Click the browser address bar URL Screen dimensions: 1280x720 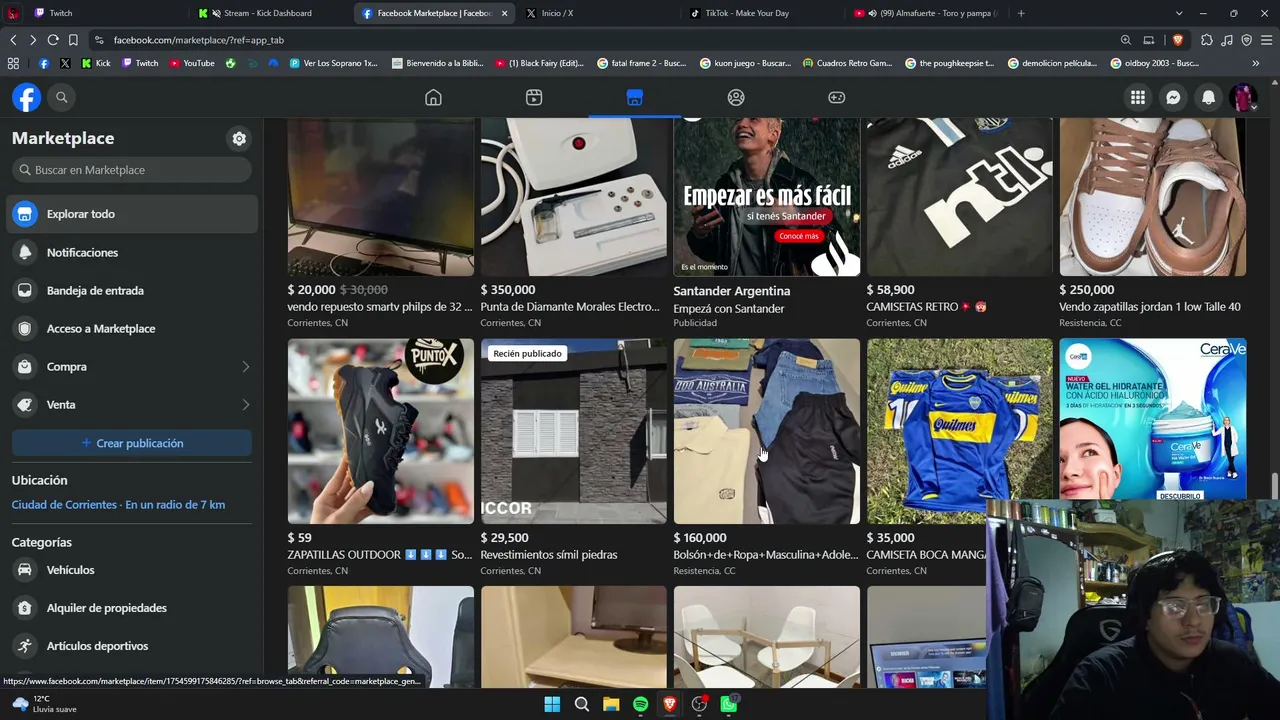pos(199,40)
